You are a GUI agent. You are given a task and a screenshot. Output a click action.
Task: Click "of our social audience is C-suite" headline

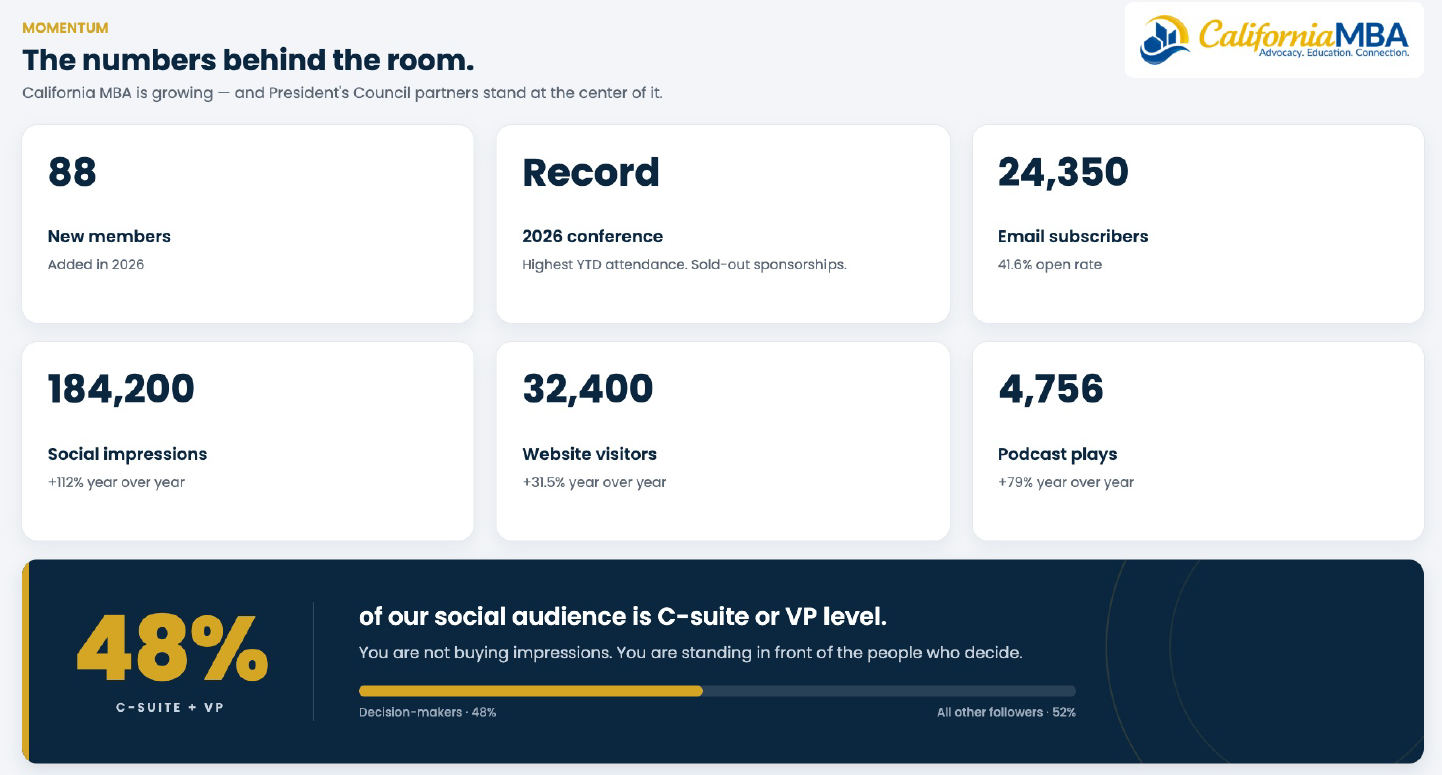click(623, 617)
